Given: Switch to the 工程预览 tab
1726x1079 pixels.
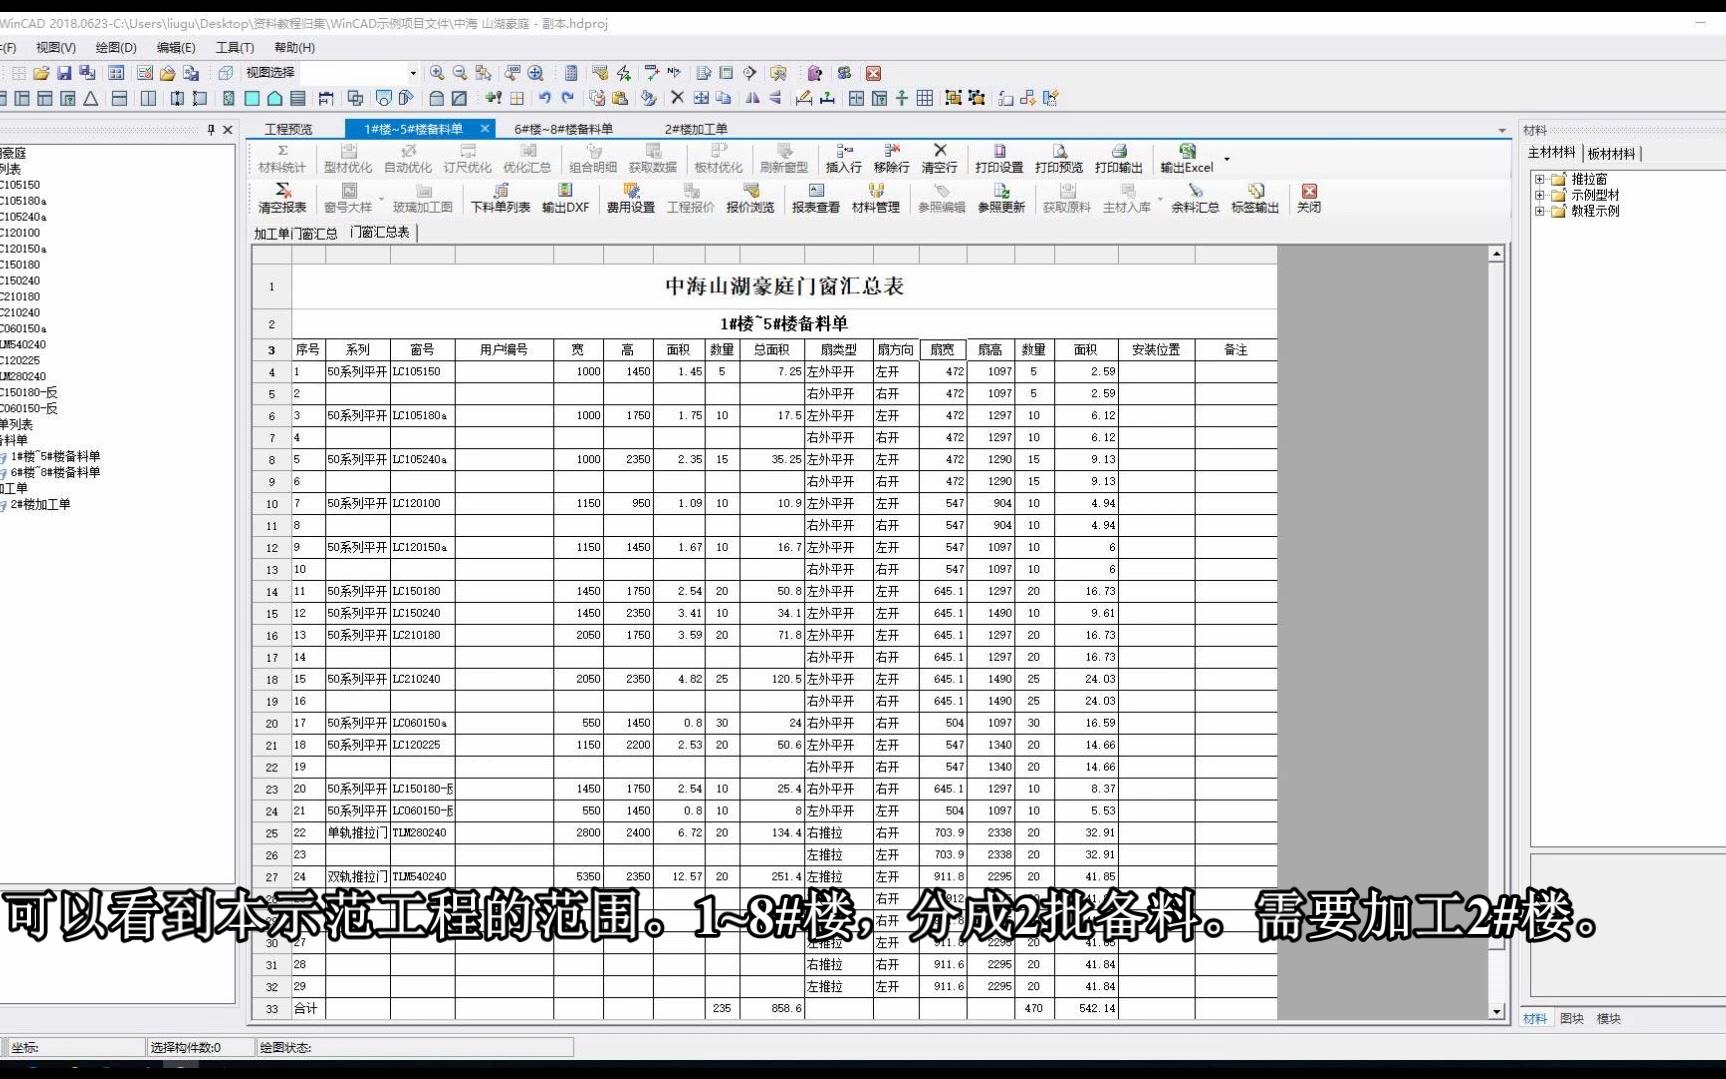Looking at the screenshot, I should click(289, 129).
